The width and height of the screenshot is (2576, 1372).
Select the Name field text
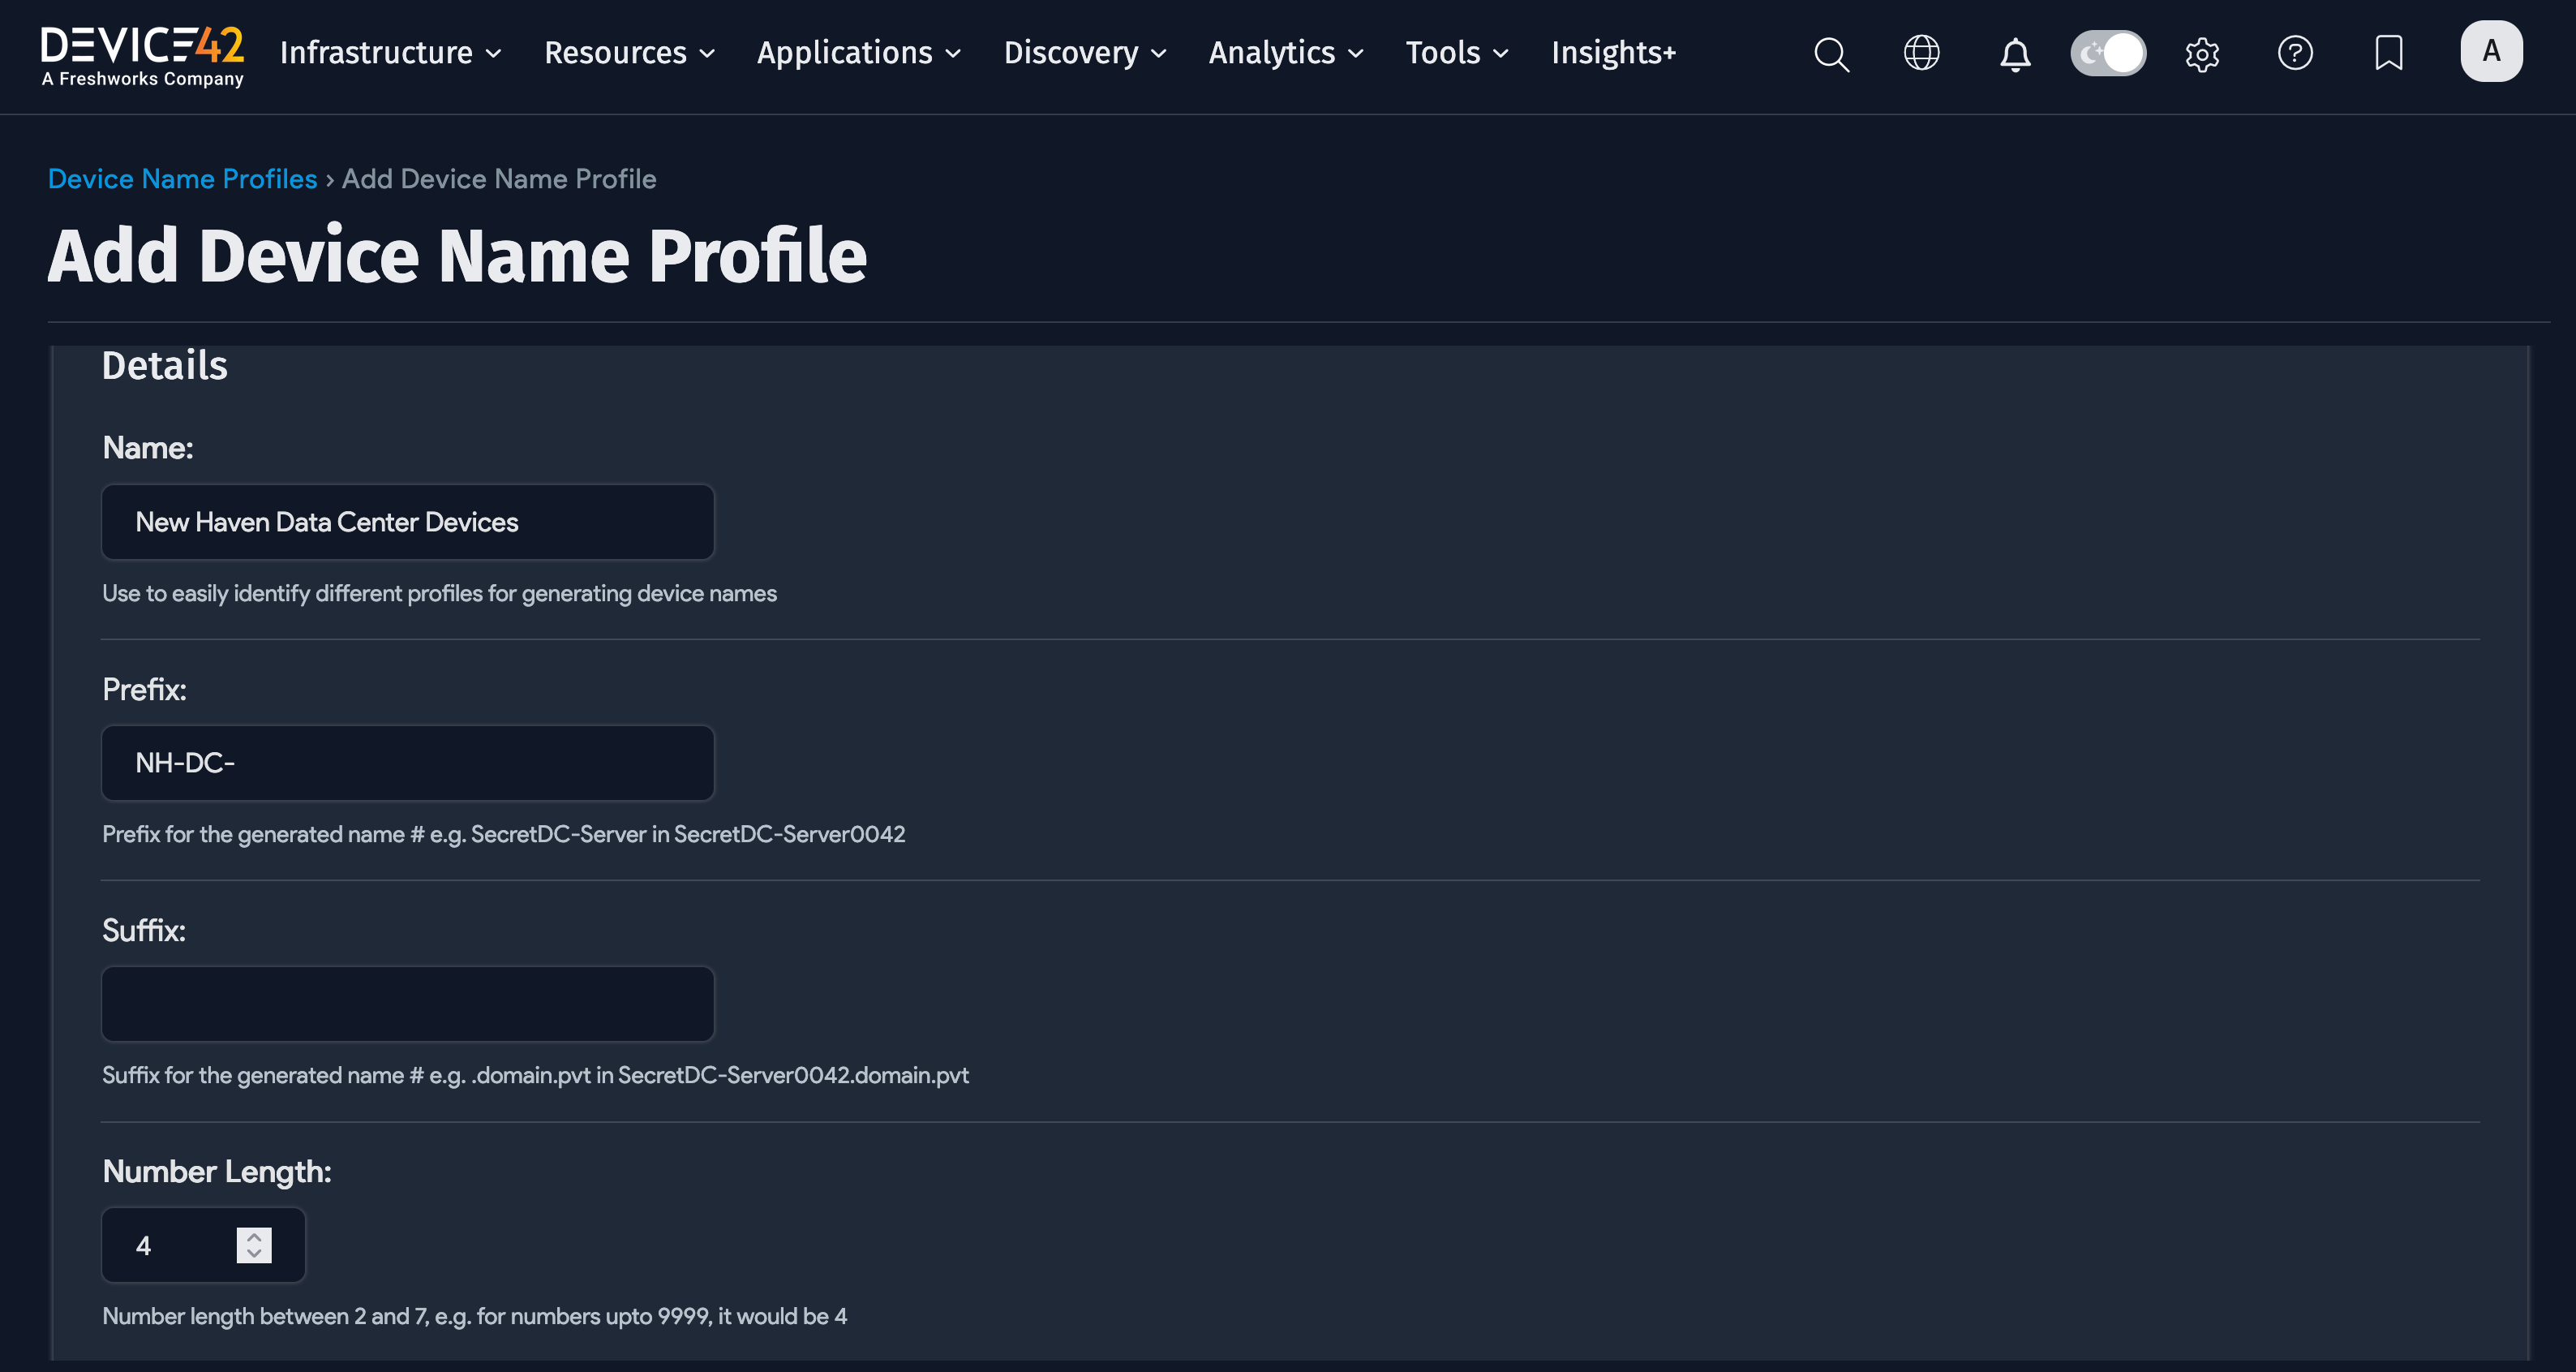pyautogui.click(x=407, y=521)
